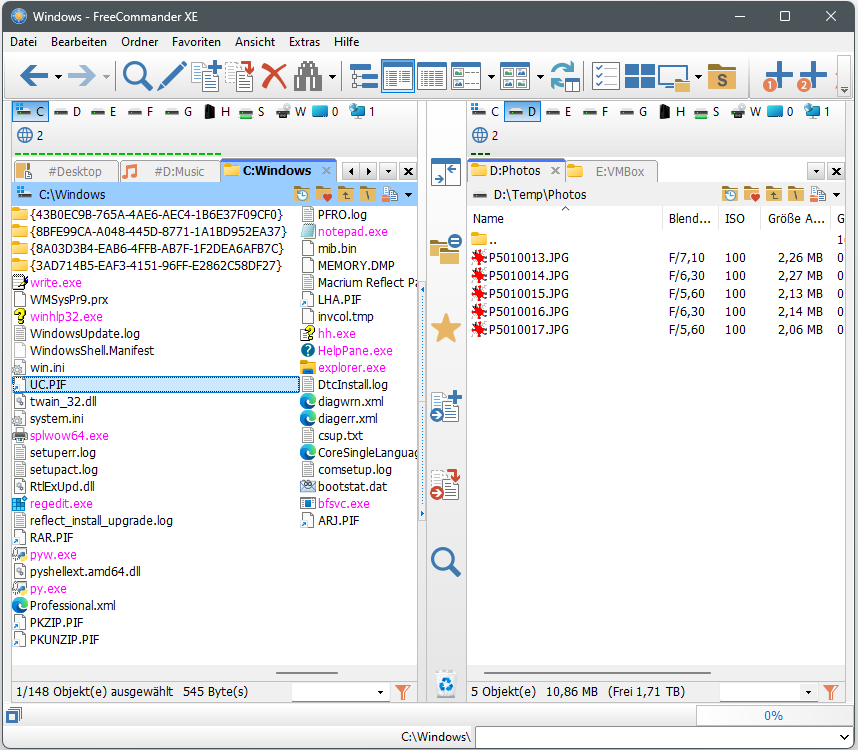Screen dimensions: 858x750
Task: Open the Favoriten menu
Action: point(196,42)
